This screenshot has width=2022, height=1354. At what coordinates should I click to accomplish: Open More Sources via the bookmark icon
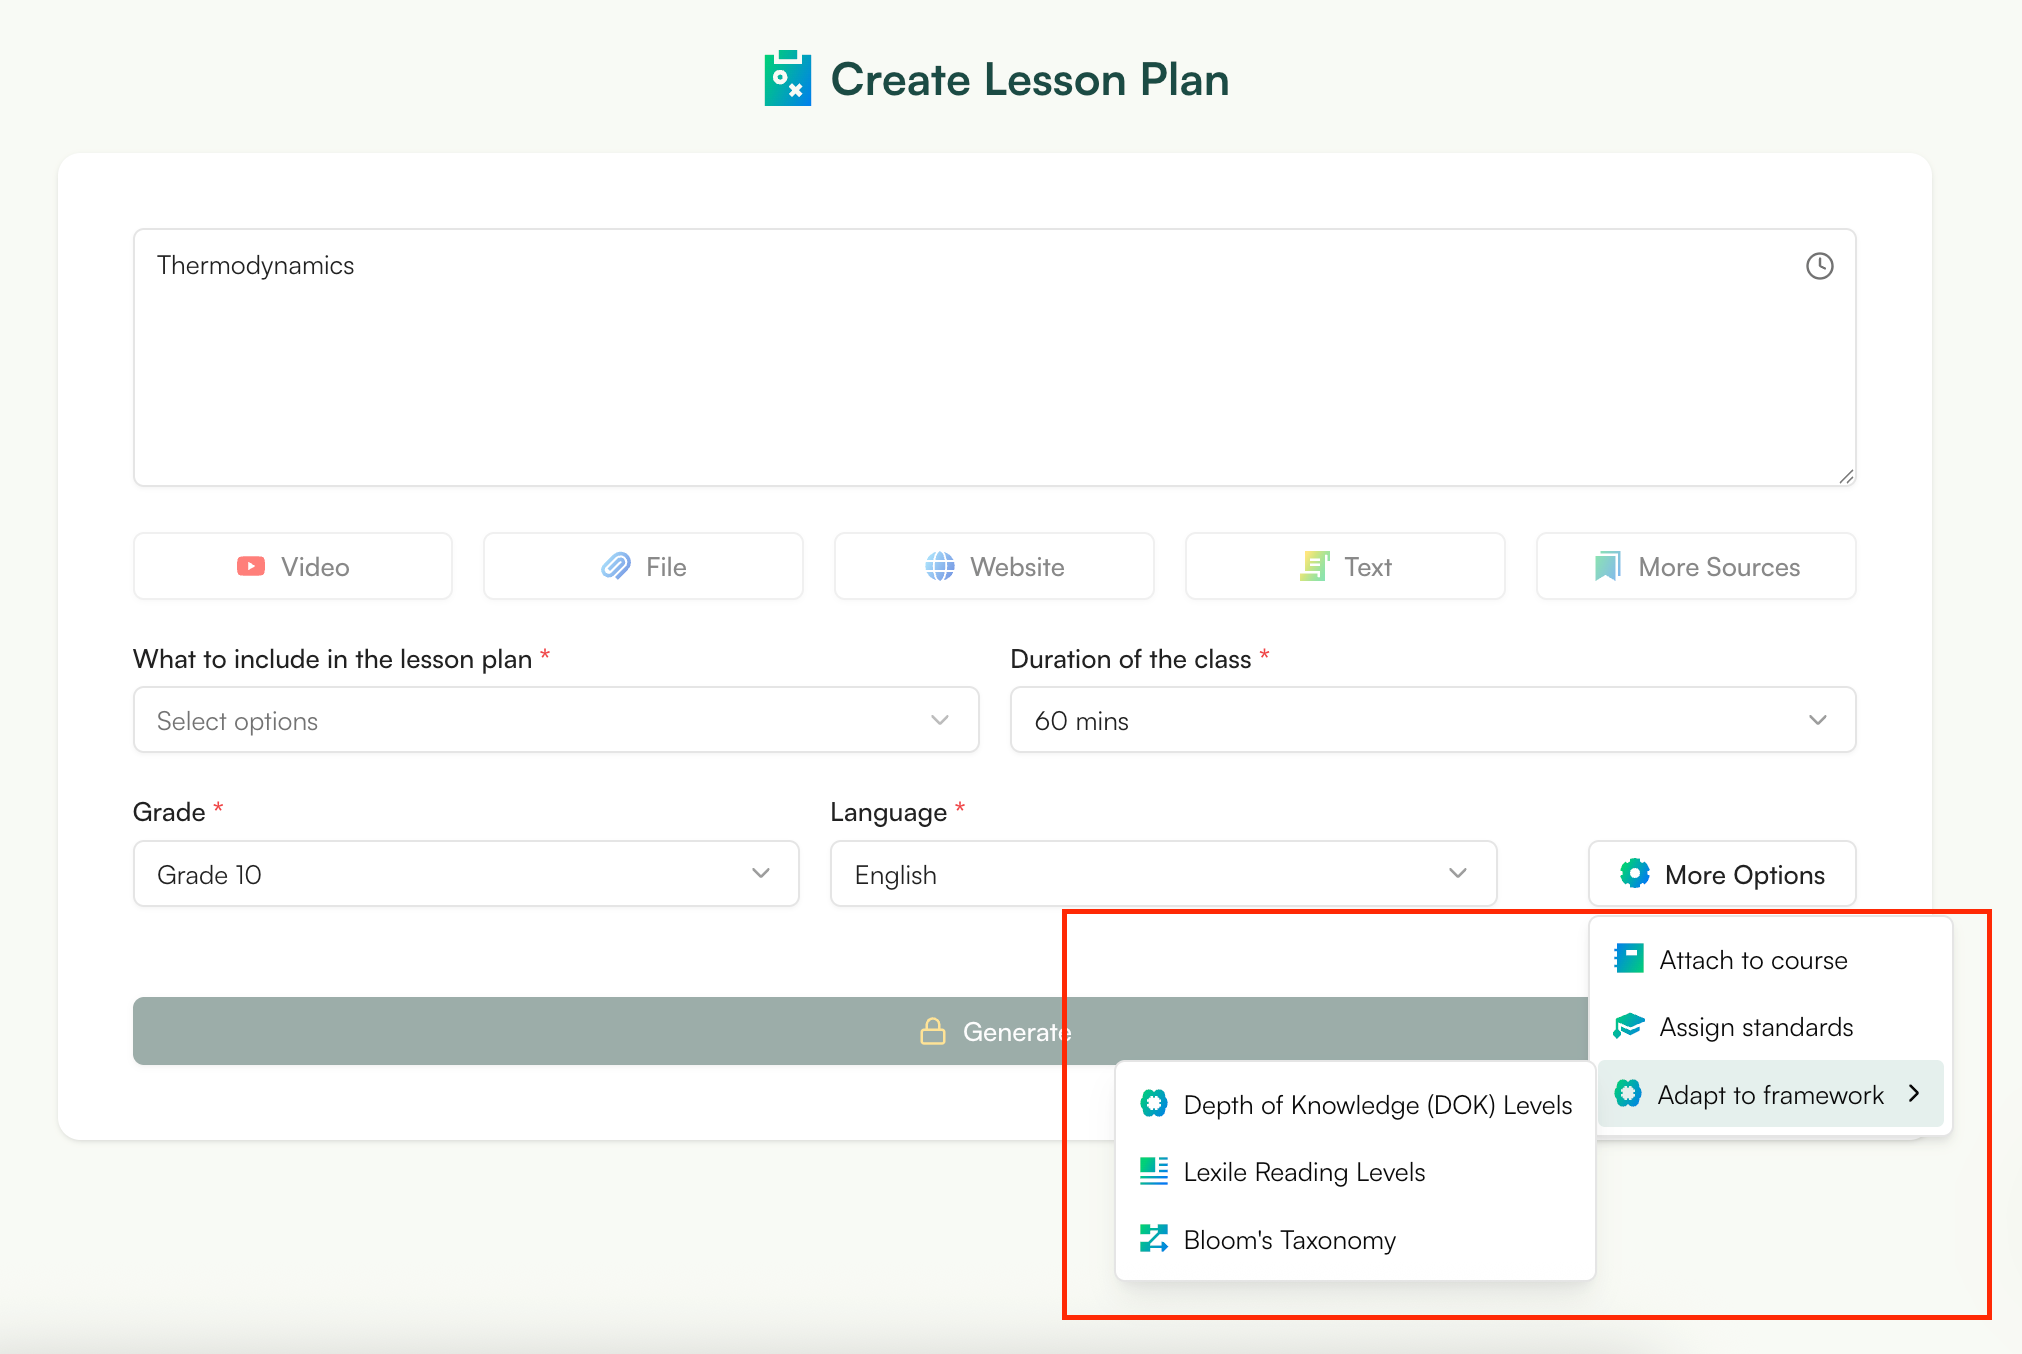(1605, 566)
